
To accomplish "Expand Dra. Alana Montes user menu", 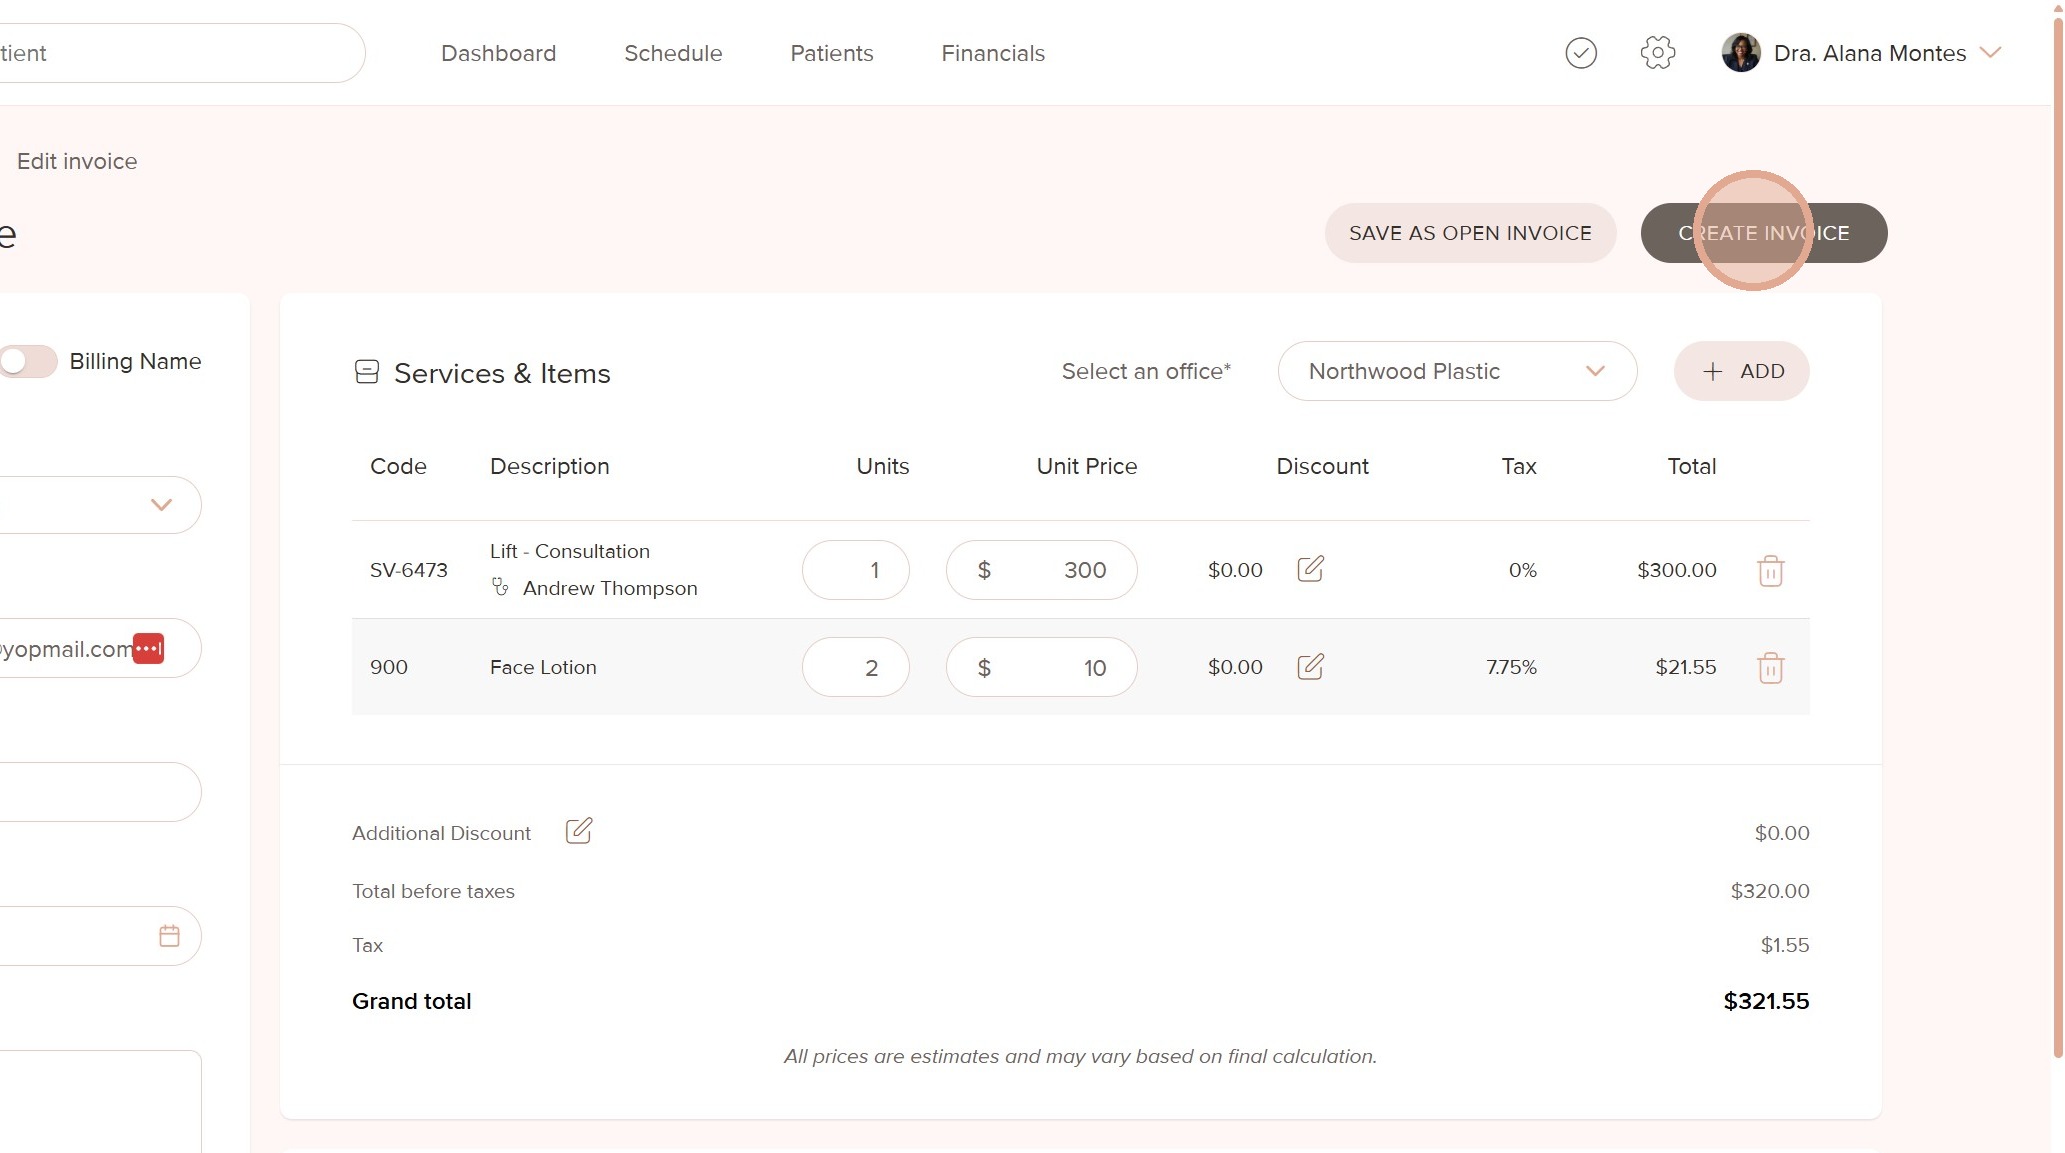I will point(1990,53).
